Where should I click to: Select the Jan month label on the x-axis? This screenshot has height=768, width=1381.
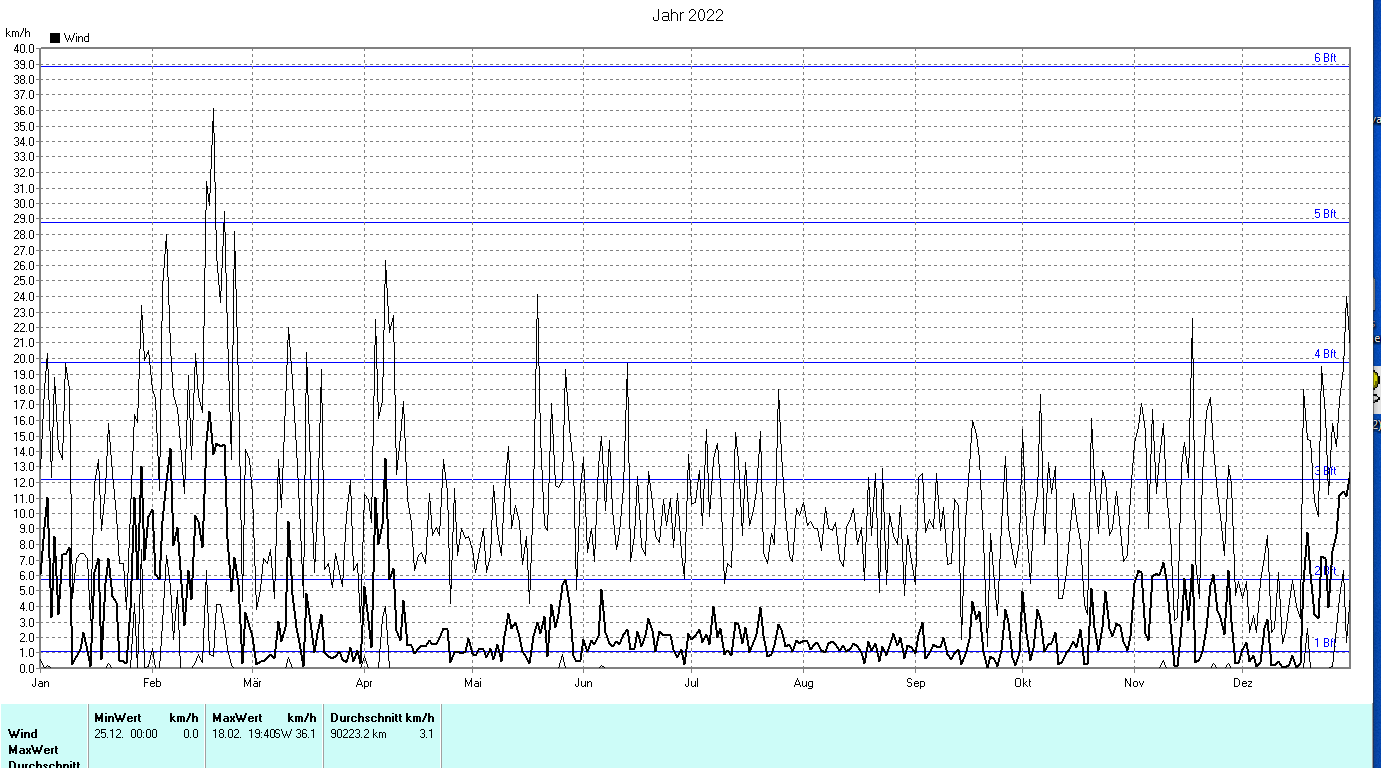click(41, 683)
